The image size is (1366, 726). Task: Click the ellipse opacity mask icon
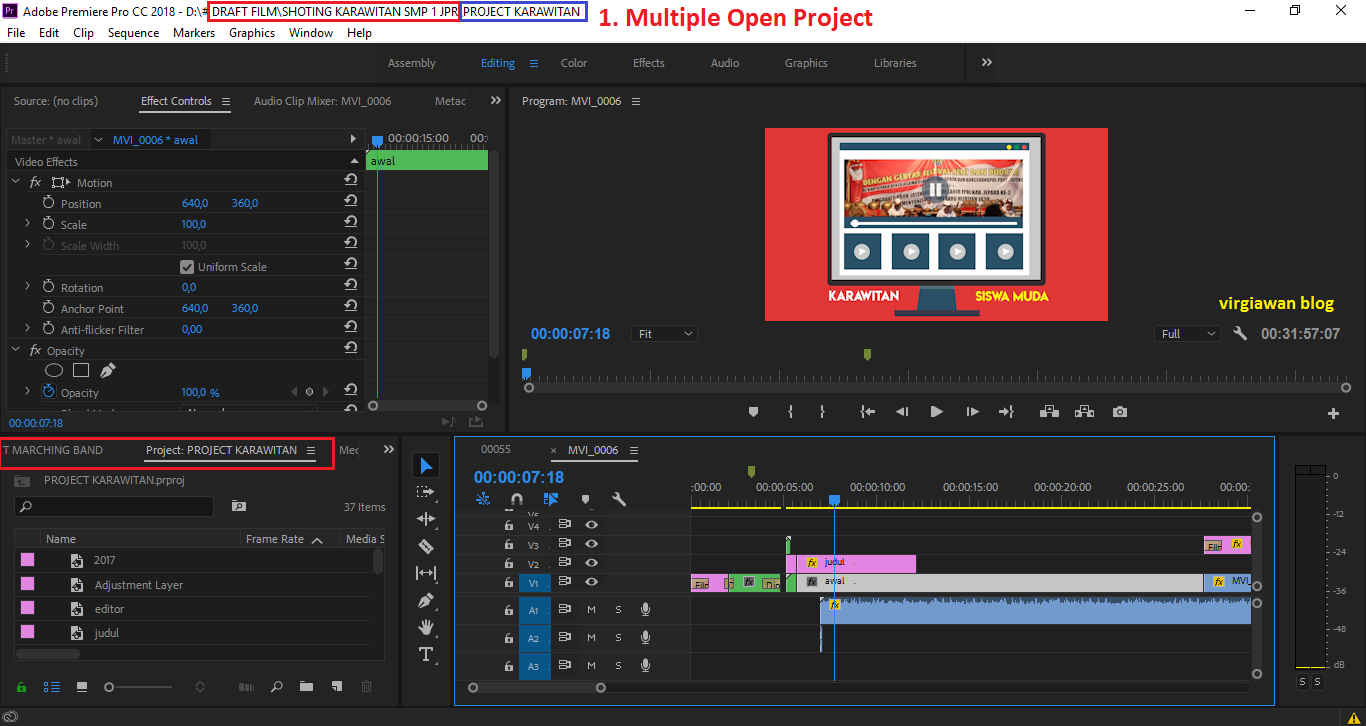55,371
